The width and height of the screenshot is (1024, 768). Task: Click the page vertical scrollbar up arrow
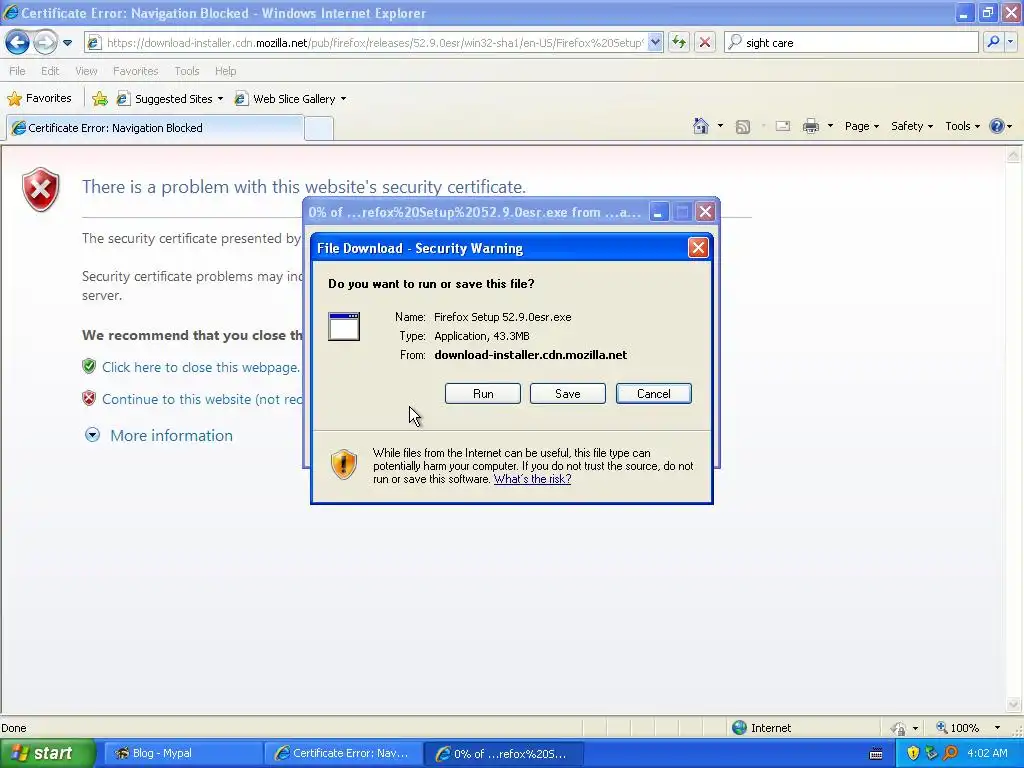point(1013,155)
